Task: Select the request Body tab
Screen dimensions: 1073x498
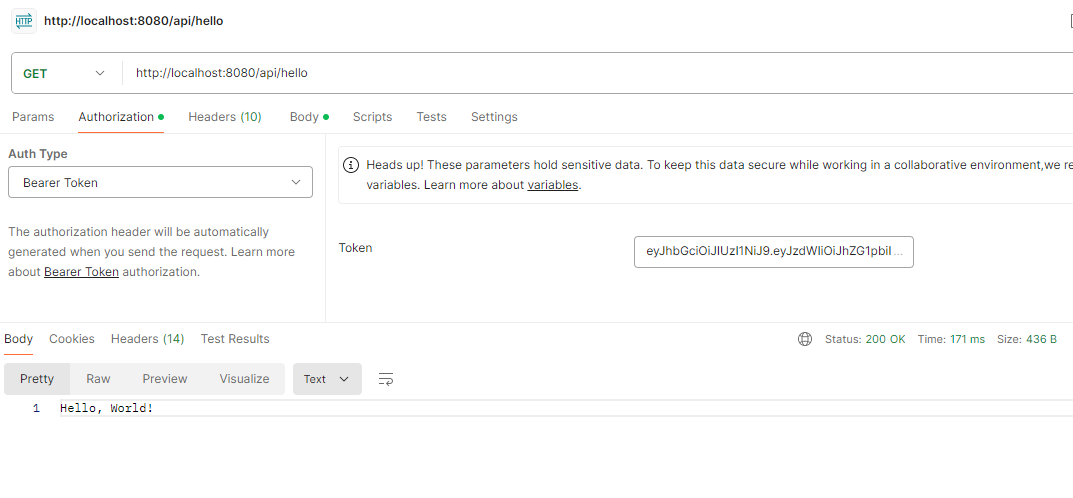Action: (x=304, y=117)
